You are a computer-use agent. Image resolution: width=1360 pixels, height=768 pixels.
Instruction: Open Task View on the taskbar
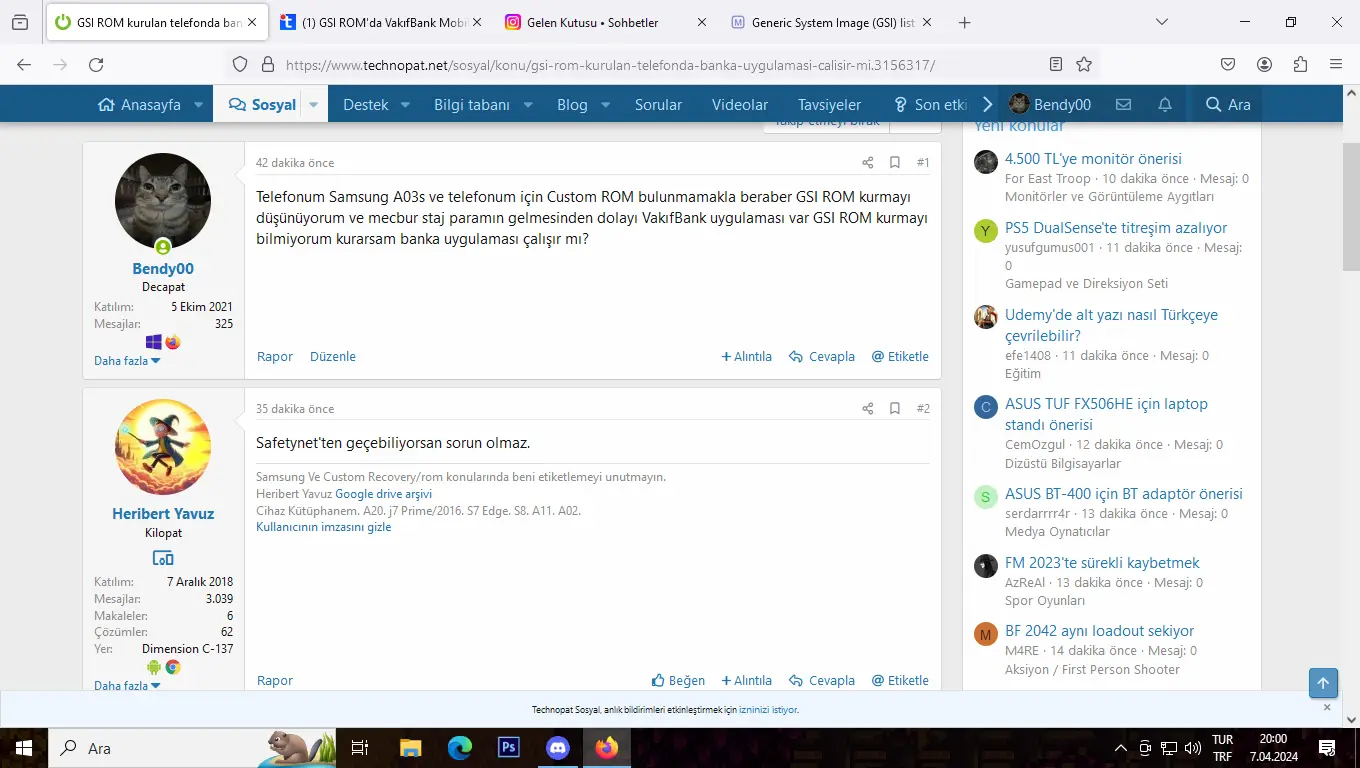[x=360, y=748]
